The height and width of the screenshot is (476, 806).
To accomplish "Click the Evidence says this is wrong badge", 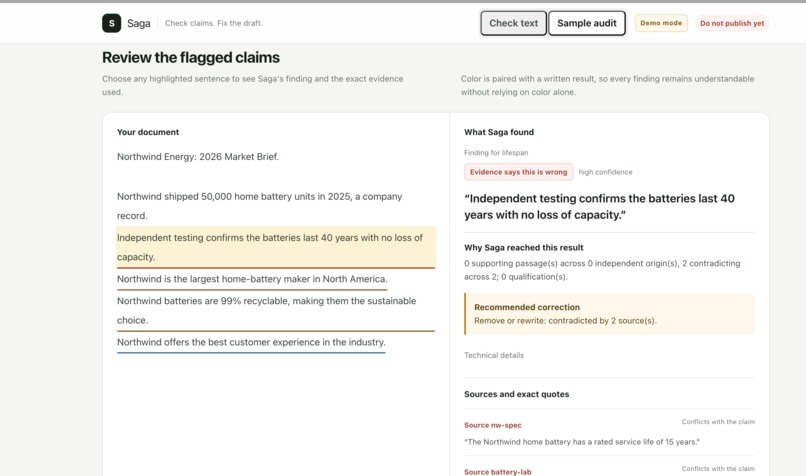I will pyautogui.click(x=518, y=172).
